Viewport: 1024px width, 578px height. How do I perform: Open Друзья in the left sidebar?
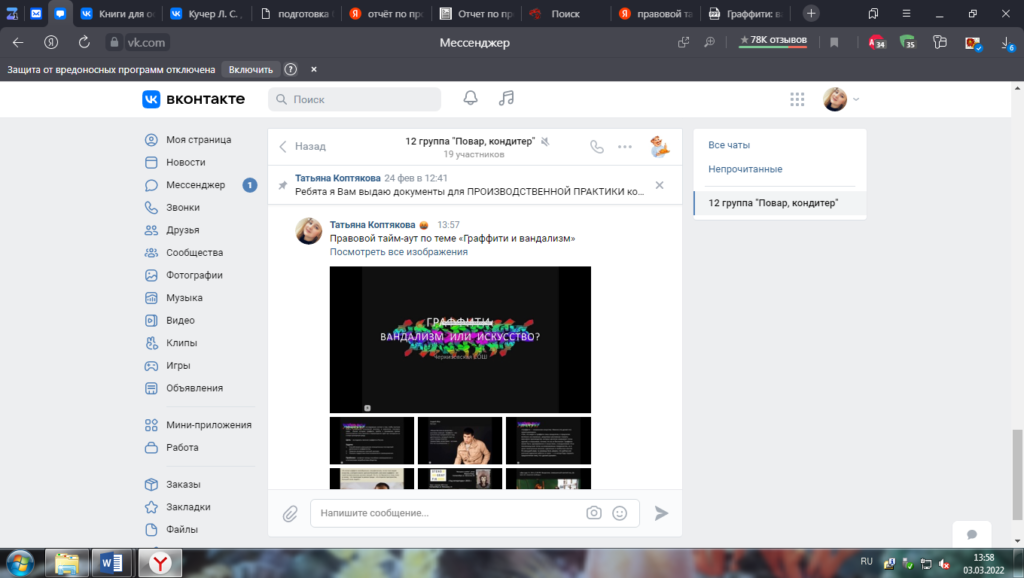(x=183, y=230)
